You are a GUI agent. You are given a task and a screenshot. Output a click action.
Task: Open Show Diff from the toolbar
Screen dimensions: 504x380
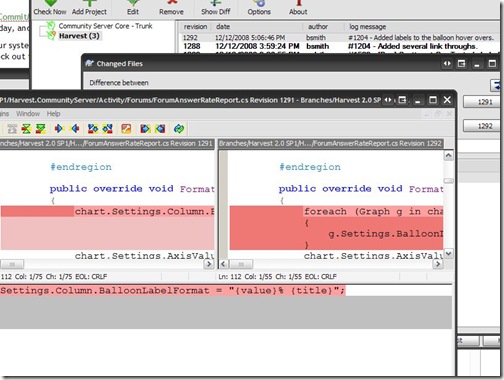(x=216, y=7)
